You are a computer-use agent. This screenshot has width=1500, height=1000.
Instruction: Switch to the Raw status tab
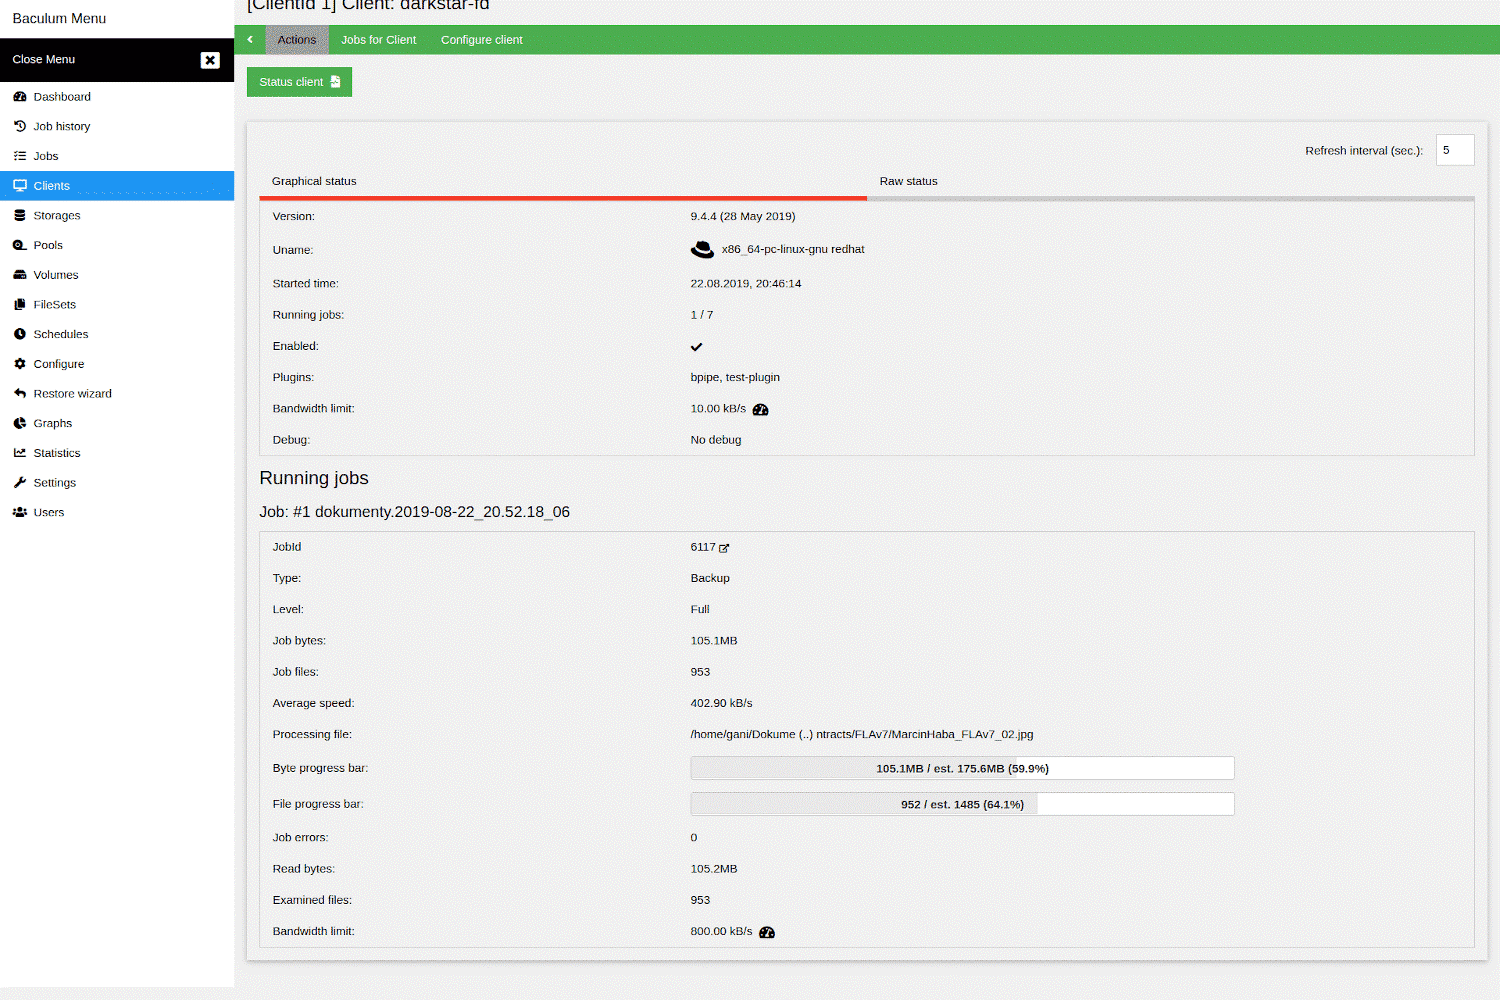click(x=908, y=182)
